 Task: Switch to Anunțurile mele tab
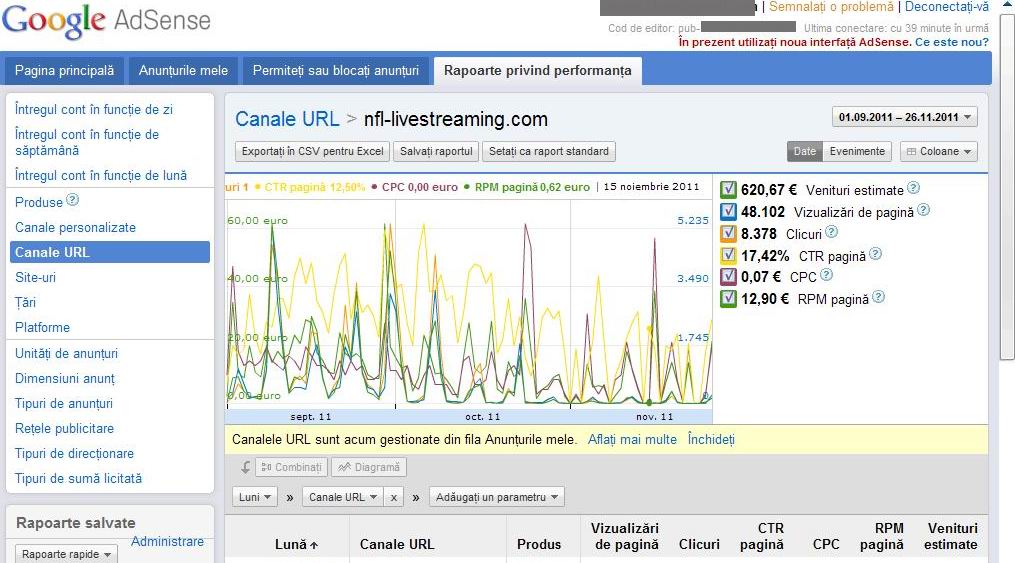click(x=183, y=71)
